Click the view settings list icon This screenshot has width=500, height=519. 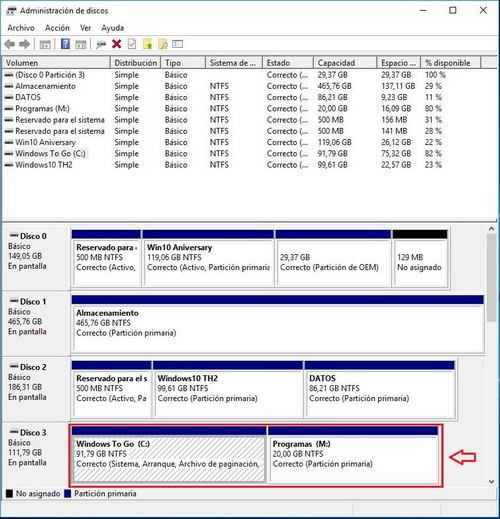(177, 44)
